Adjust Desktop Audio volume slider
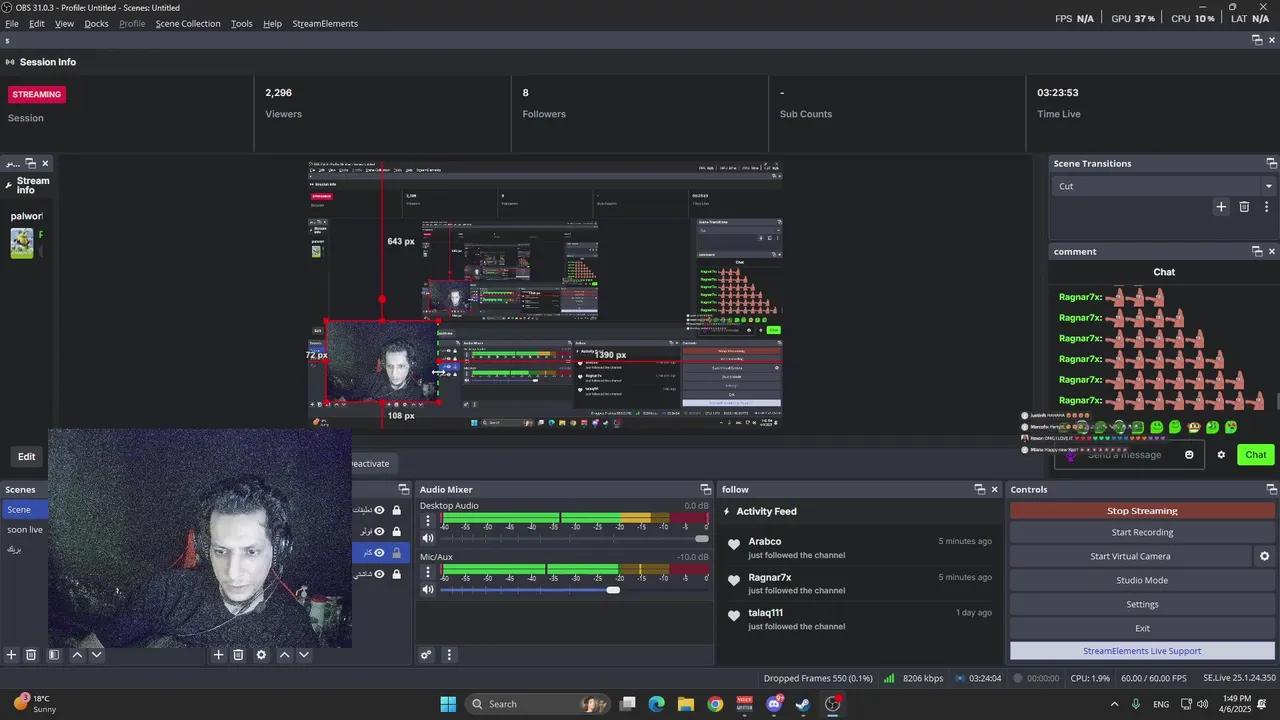The height and width of the screenshot is (720, 1280). 575,538
